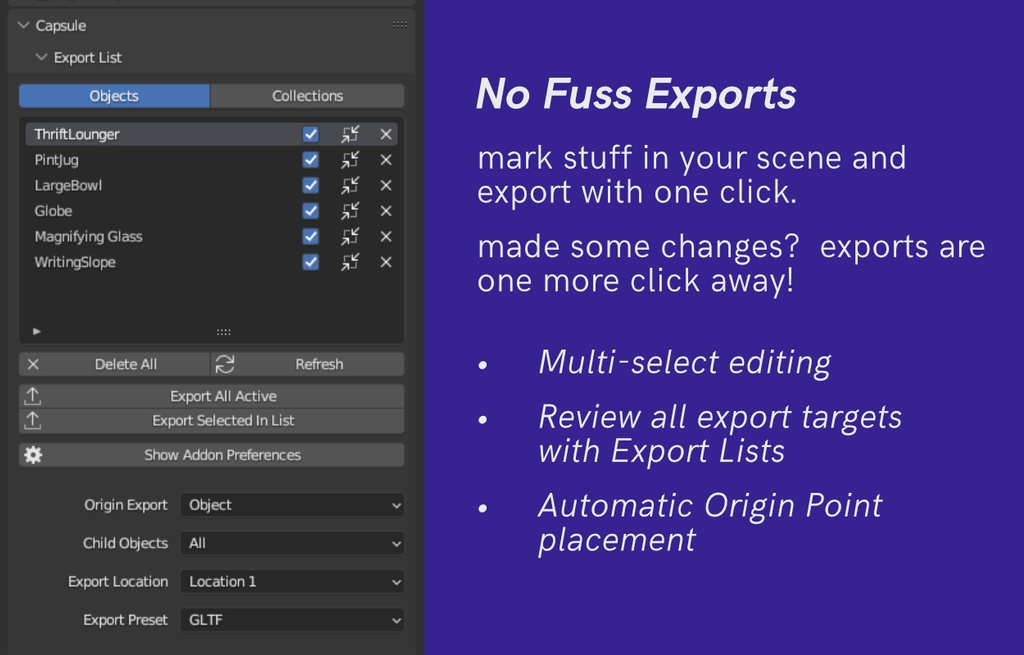Uncheck the export checkbox for Globe
Image resolution: width=1024 pixels, height=655 pixels.
point(313,211)
